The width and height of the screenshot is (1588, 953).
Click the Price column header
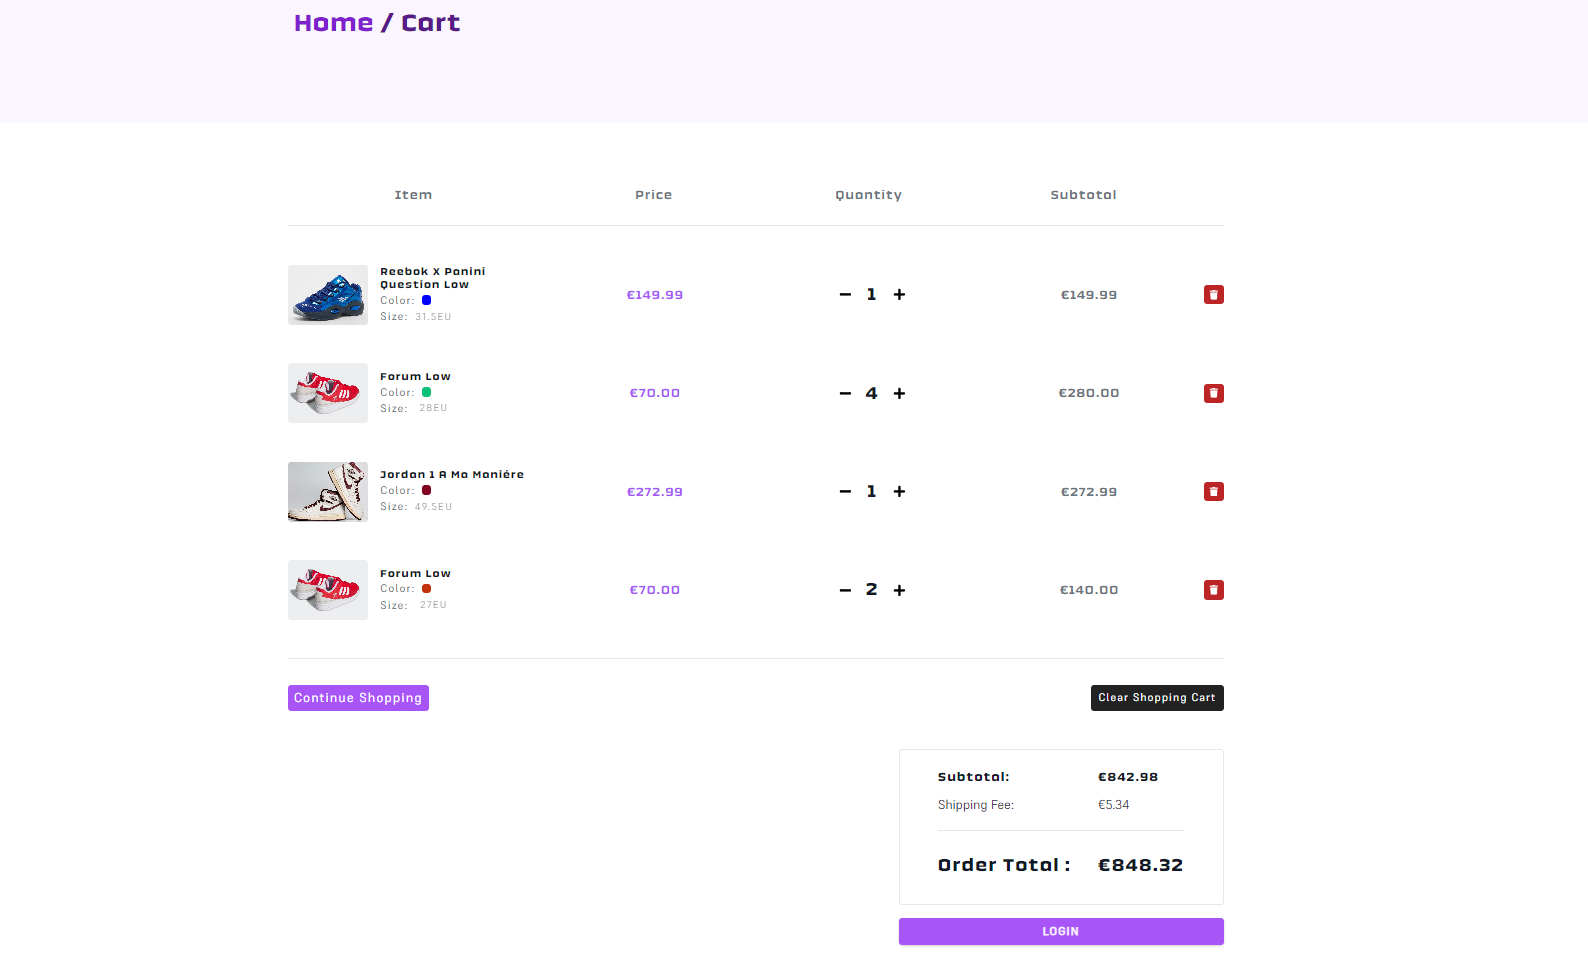pos(654,195)
